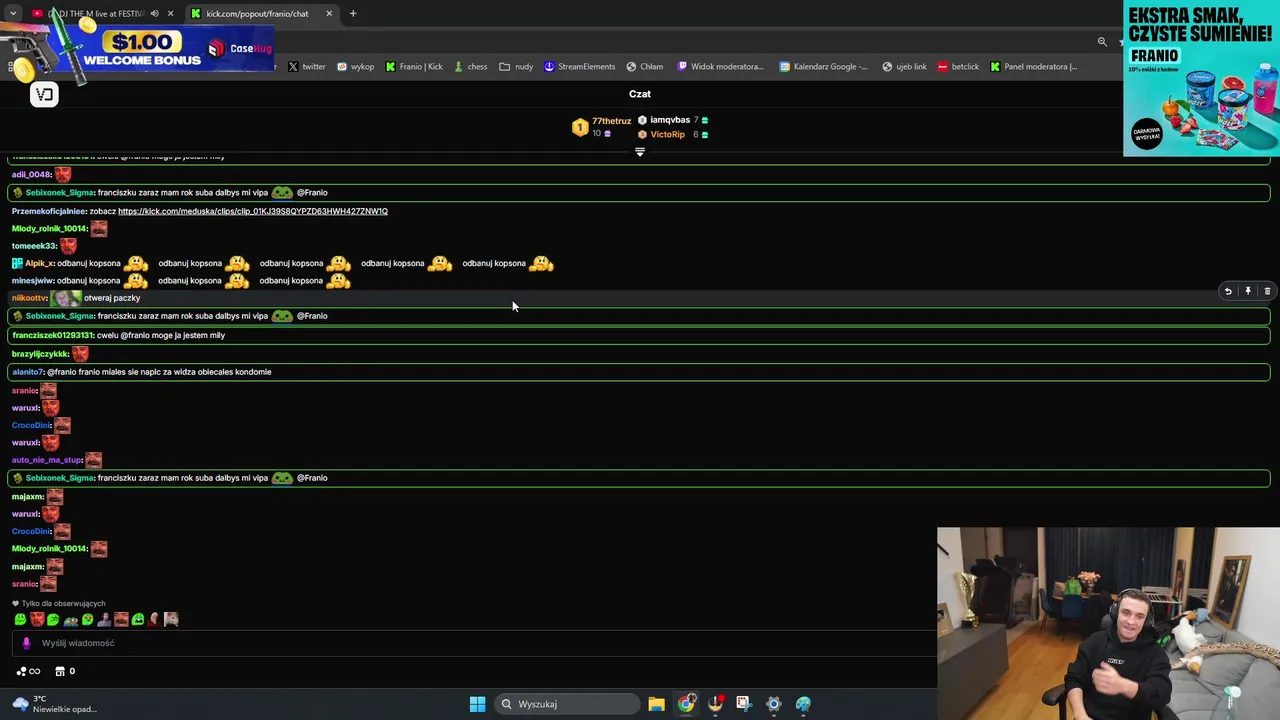The image size is (1280, 720).
Task: Click the purple microphone icon in message box
Action: tap(26, 643)
